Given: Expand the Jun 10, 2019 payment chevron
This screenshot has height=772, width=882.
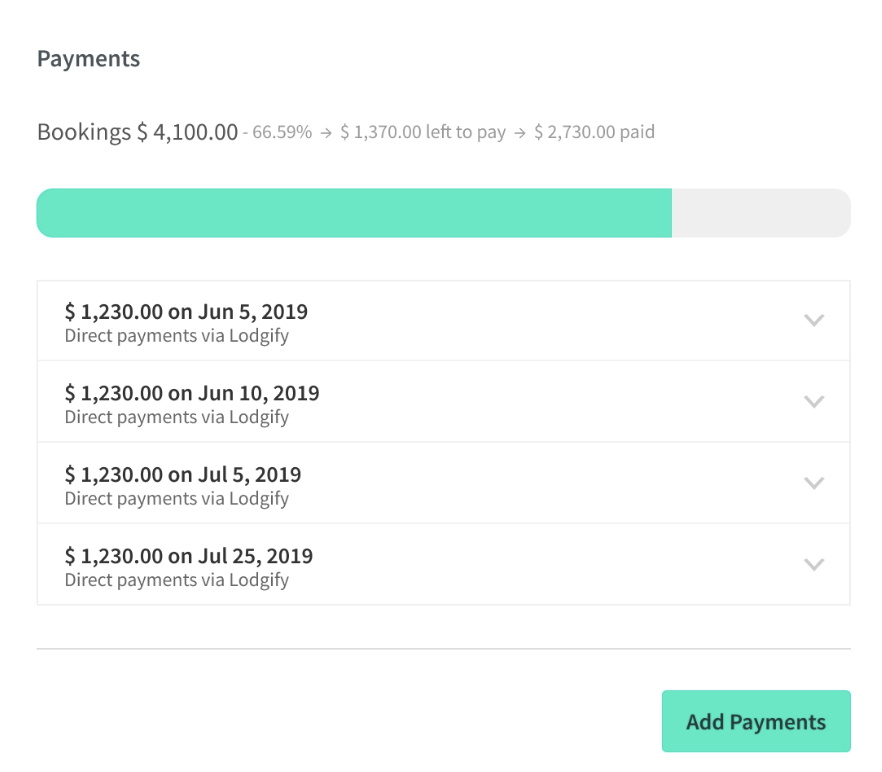Looking at the screenshot, I should [814, 402].
